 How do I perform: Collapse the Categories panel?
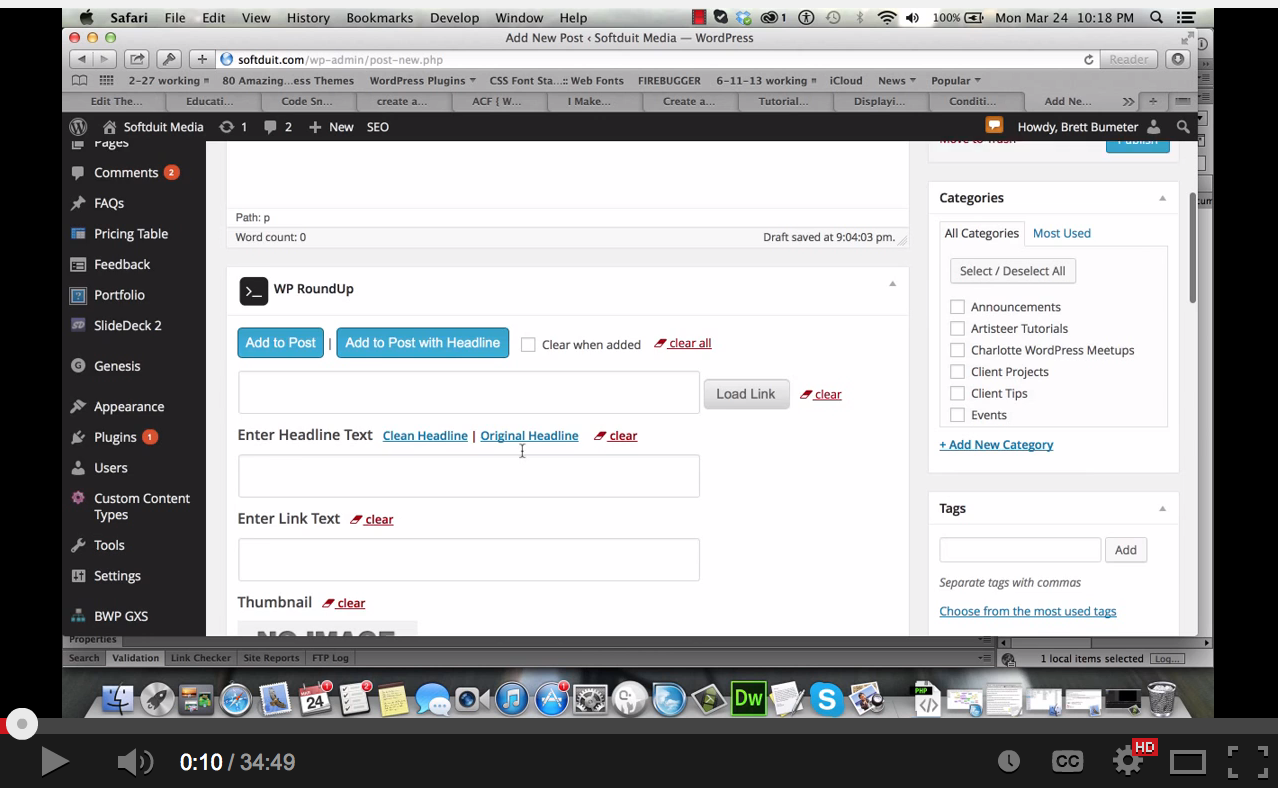(1162, 198)
